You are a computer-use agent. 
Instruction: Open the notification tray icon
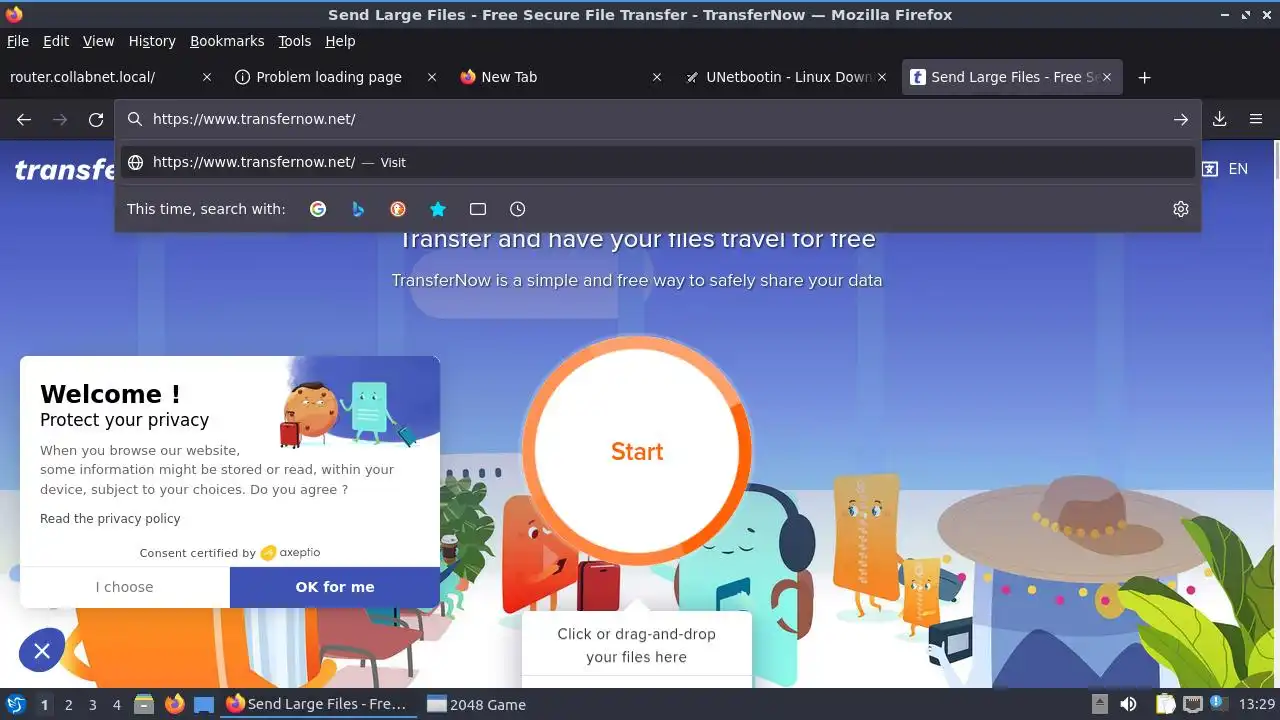[1219, 704]
